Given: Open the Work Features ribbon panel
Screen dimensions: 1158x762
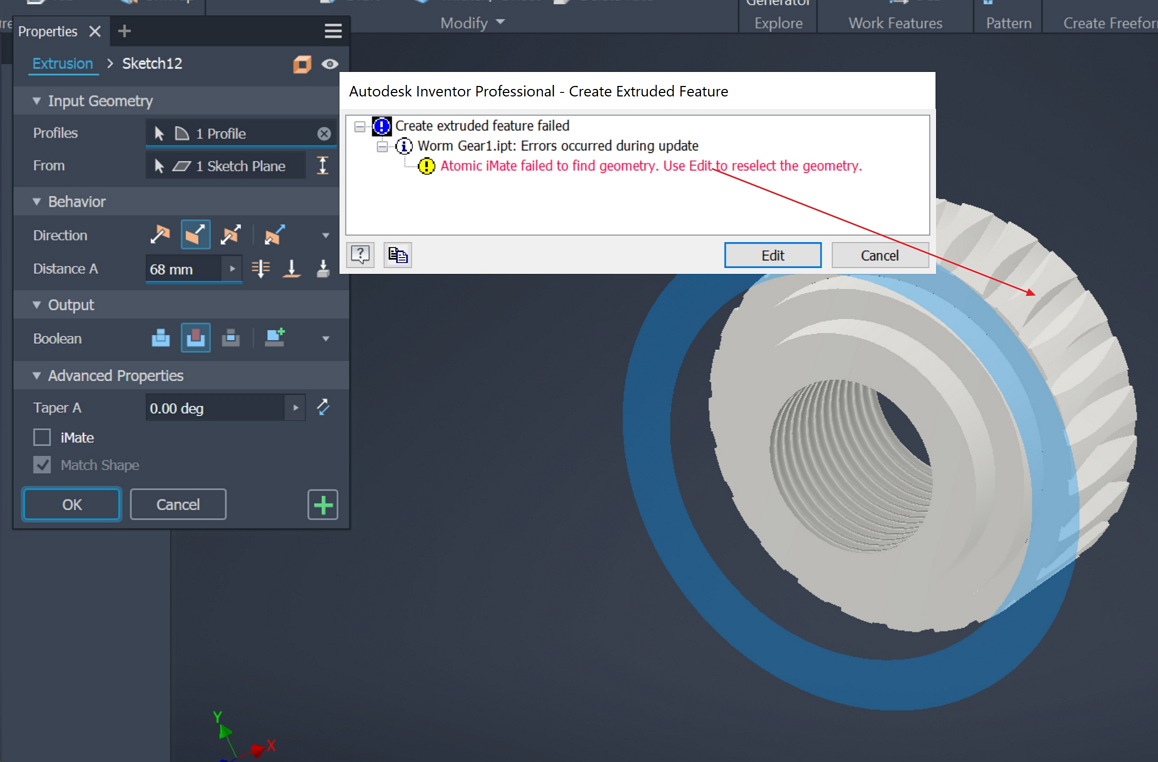Looking at the screenshot, I should coord(895,23).
